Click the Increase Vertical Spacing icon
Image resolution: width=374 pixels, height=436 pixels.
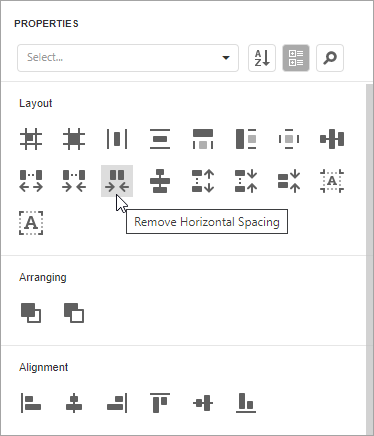click(203, 181)
